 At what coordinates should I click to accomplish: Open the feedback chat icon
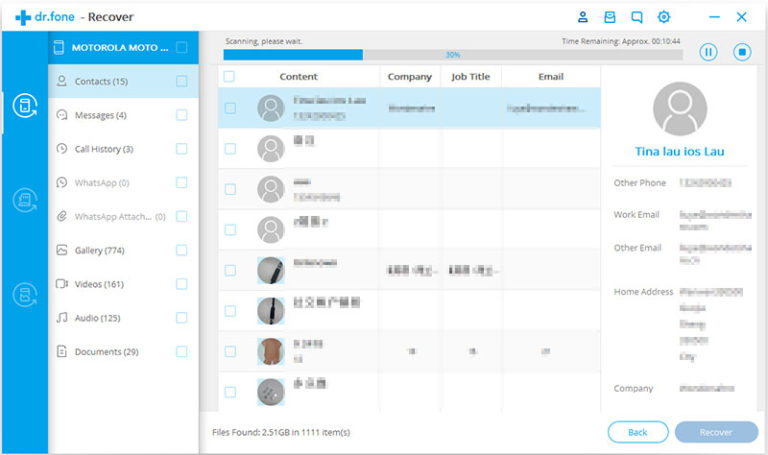click(637, 17)
